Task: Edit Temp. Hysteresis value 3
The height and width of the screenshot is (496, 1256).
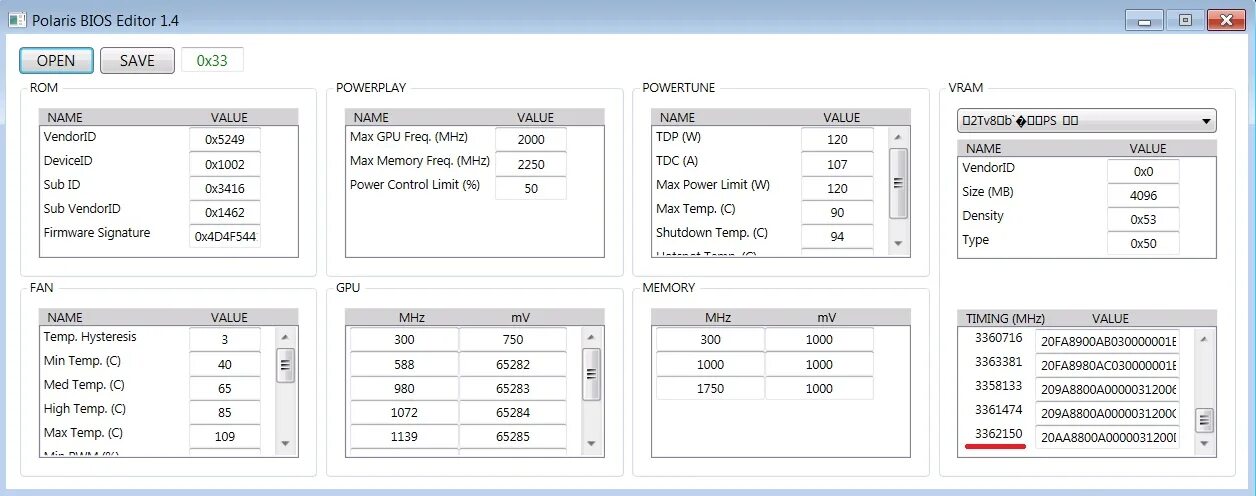Action: pos(225,340)
